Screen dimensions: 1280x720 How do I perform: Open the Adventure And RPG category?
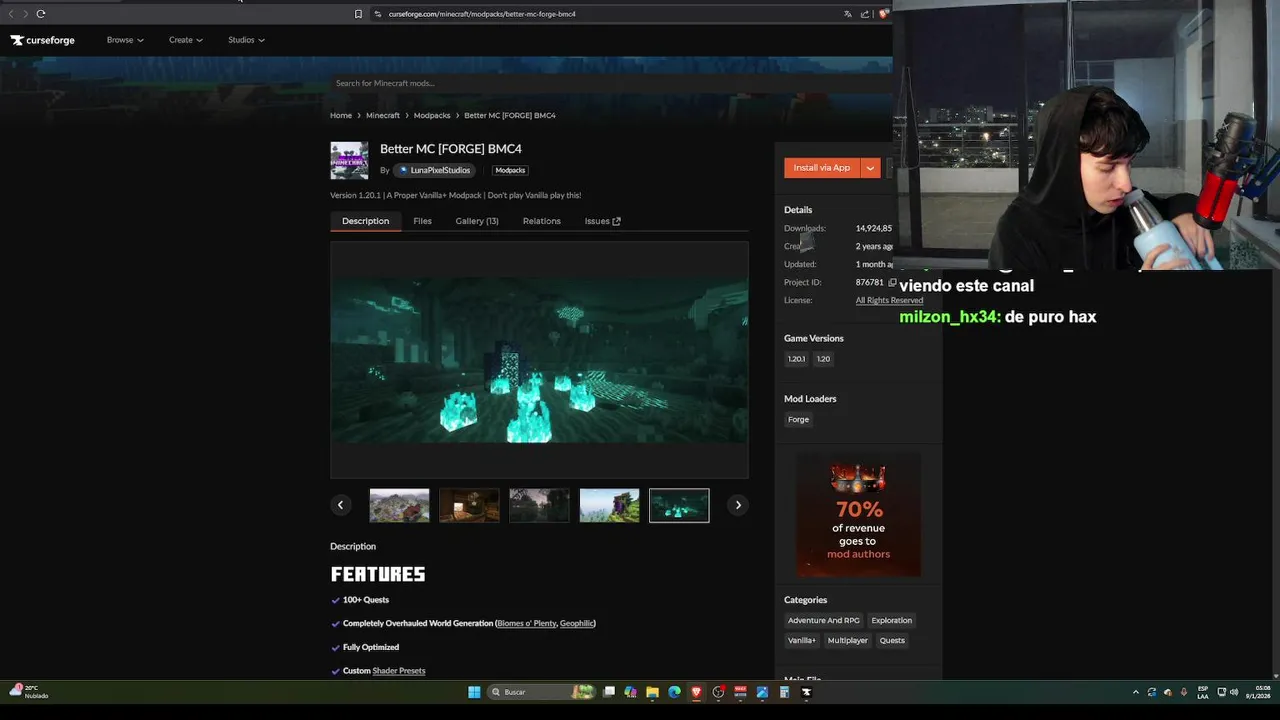824,620
